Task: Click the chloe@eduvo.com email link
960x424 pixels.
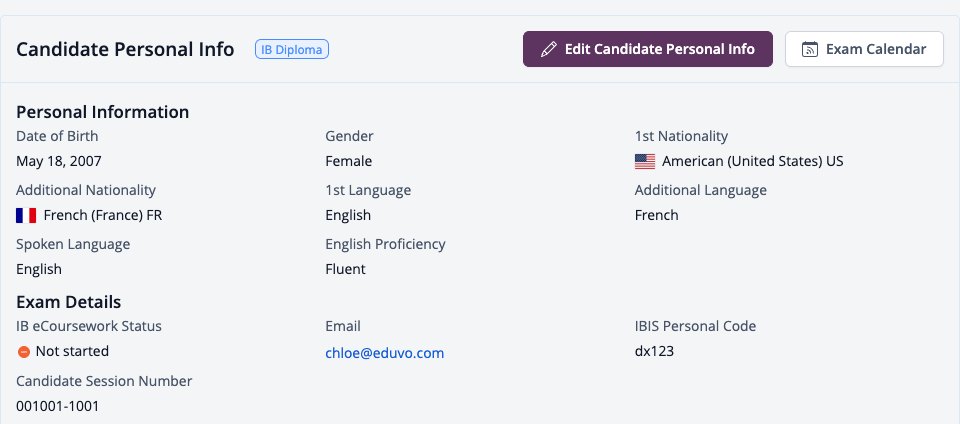Action: (x=384, y=353)
